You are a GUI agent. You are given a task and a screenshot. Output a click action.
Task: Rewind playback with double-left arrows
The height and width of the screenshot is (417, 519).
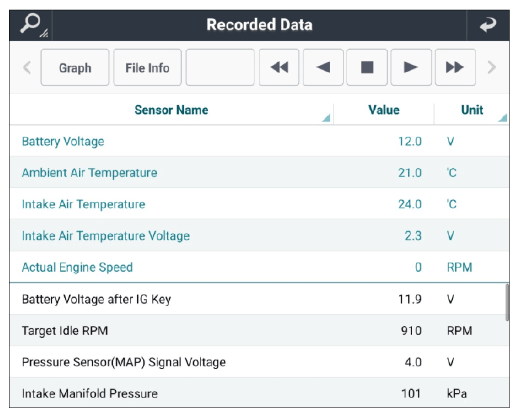pos(279,67)
